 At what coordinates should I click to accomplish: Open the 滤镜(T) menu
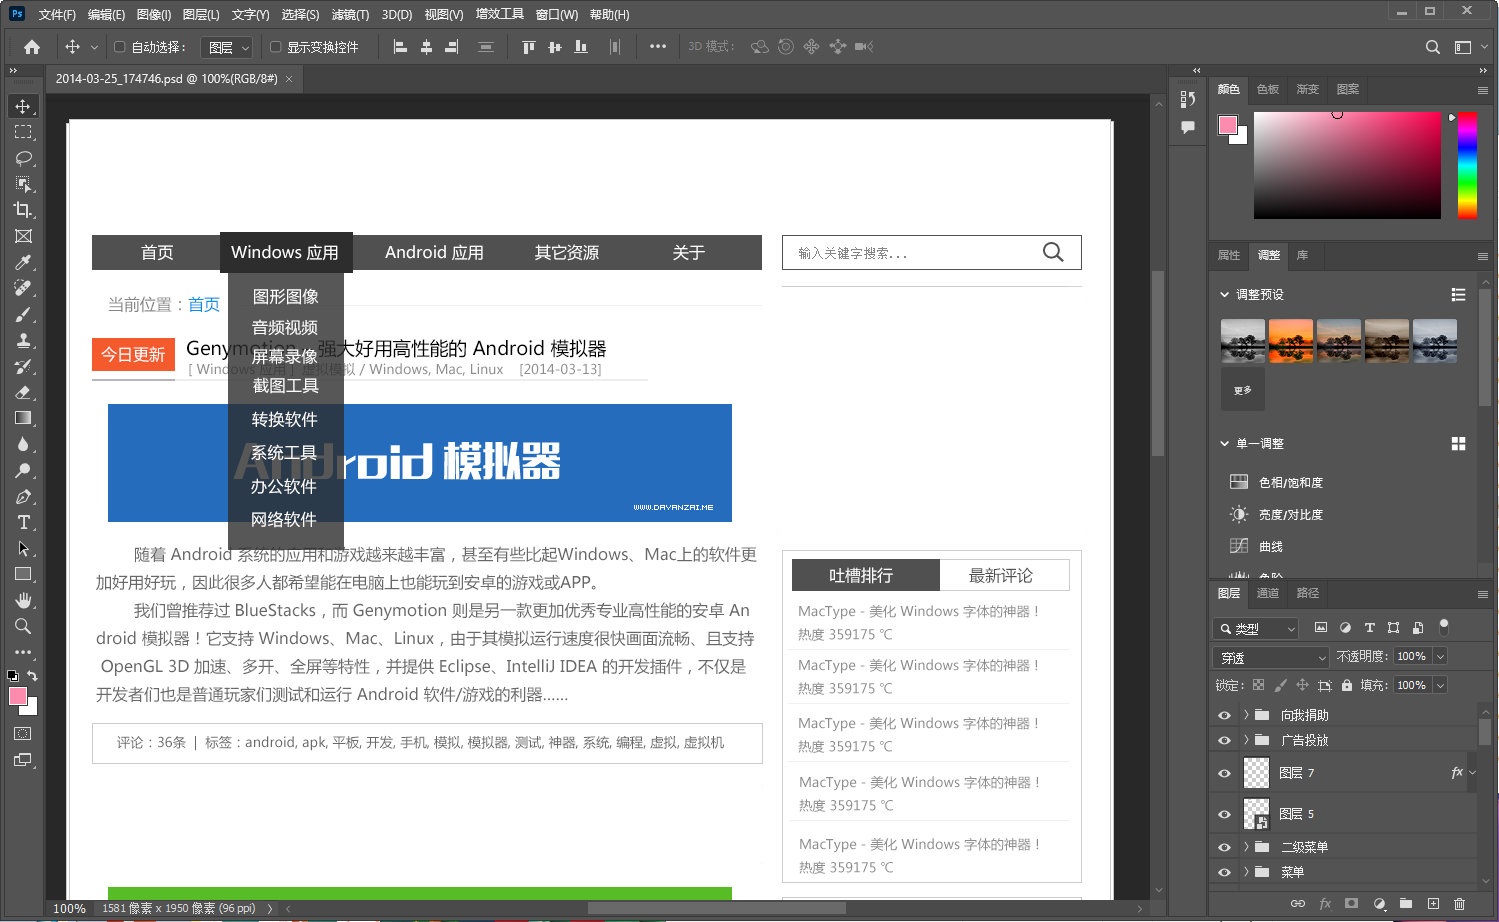tap(350, 15)
